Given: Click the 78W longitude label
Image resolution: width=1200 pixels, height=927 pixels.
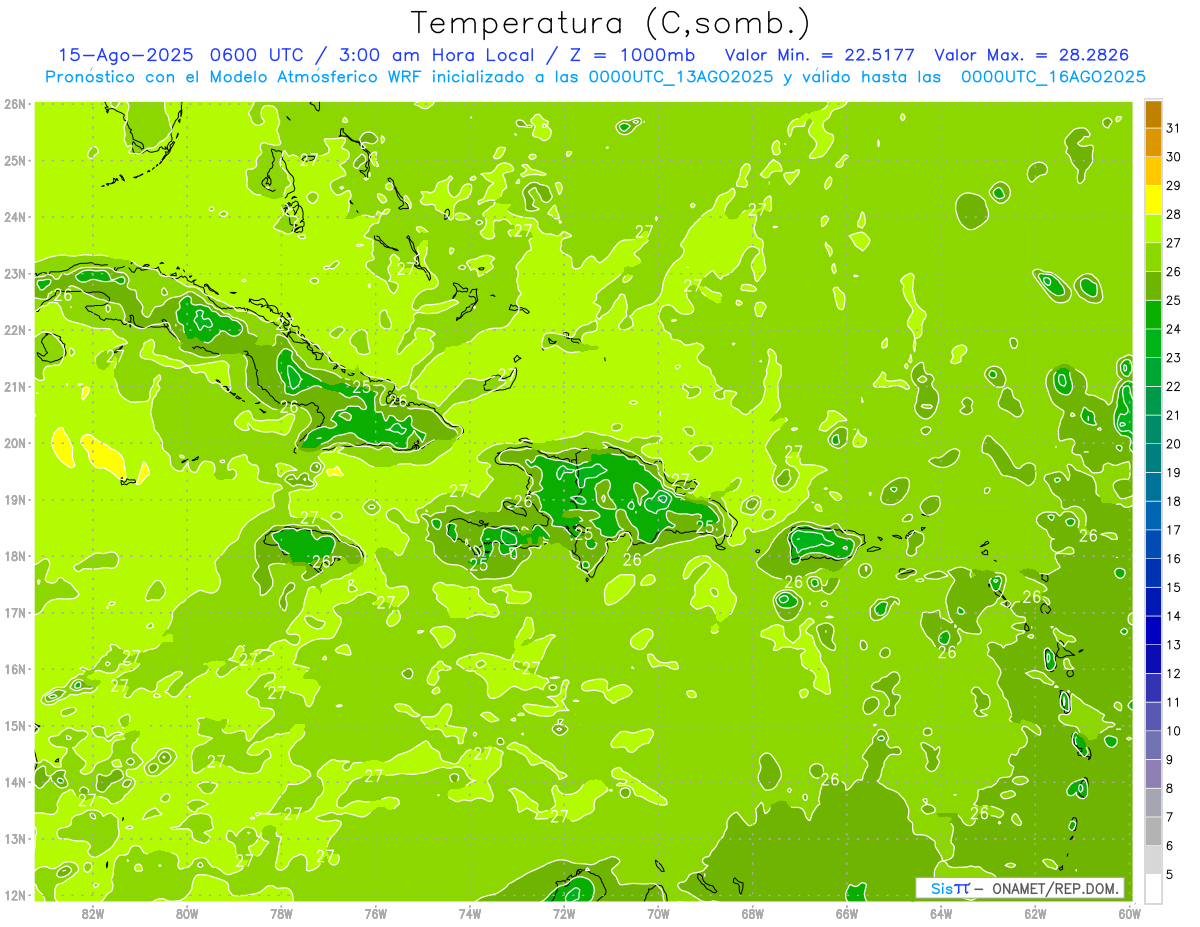Looking at the screenshot, I should click(281, 913).
